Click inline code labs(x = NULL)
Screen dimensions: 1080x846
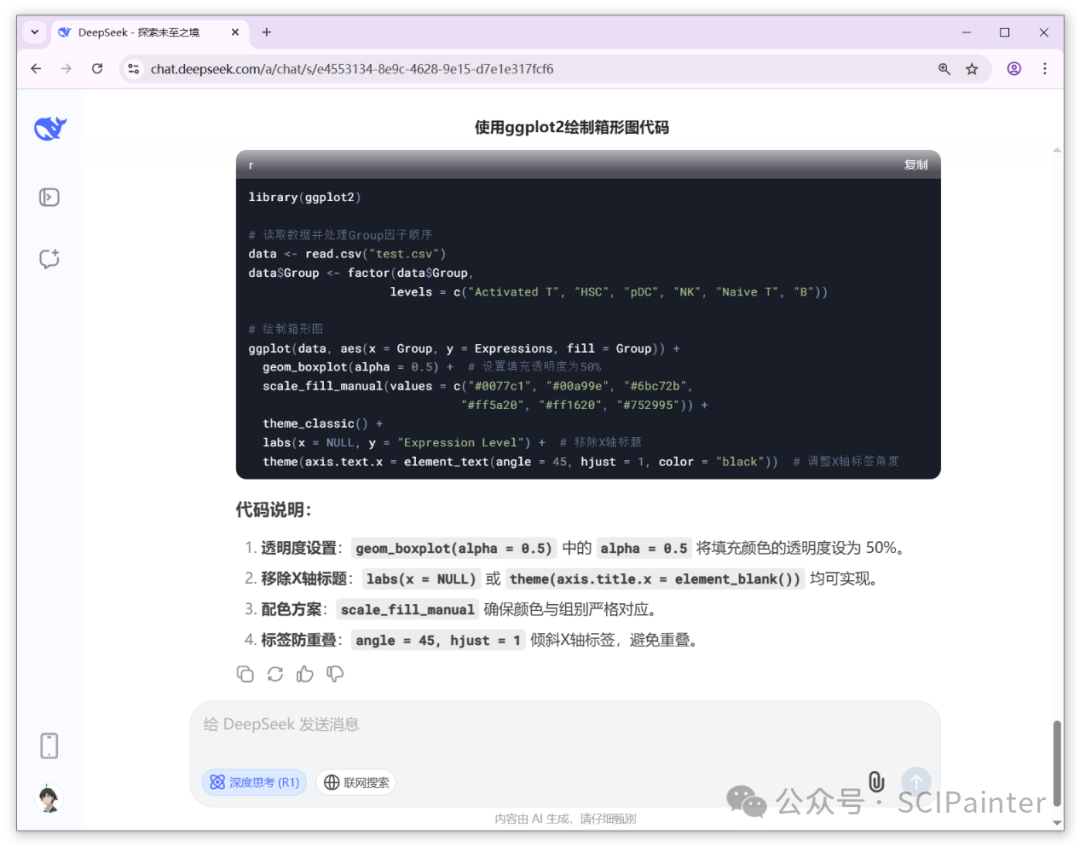click(x=421, y=579)
